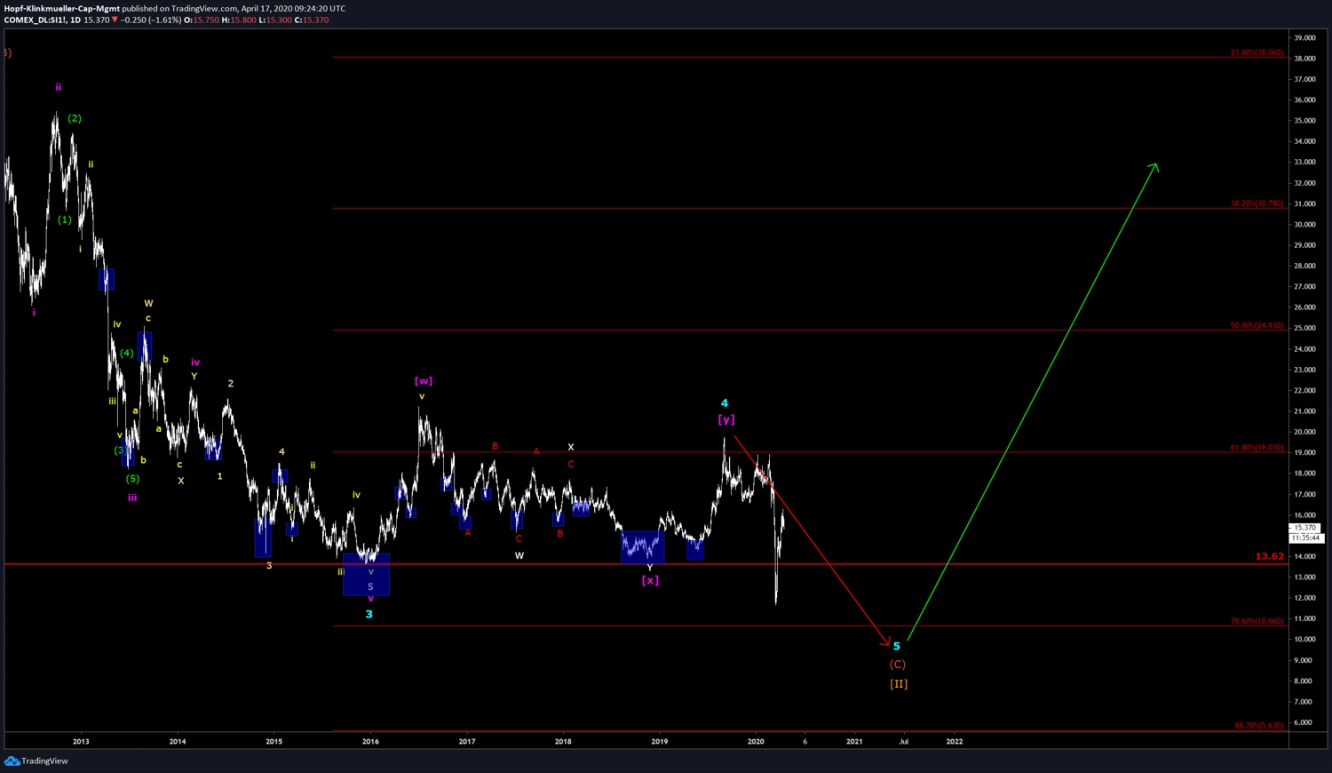The height and width of the screenshot is (773, 1332).
Task: Select the cyan wave 3 label
Action: tap(369, 614)
